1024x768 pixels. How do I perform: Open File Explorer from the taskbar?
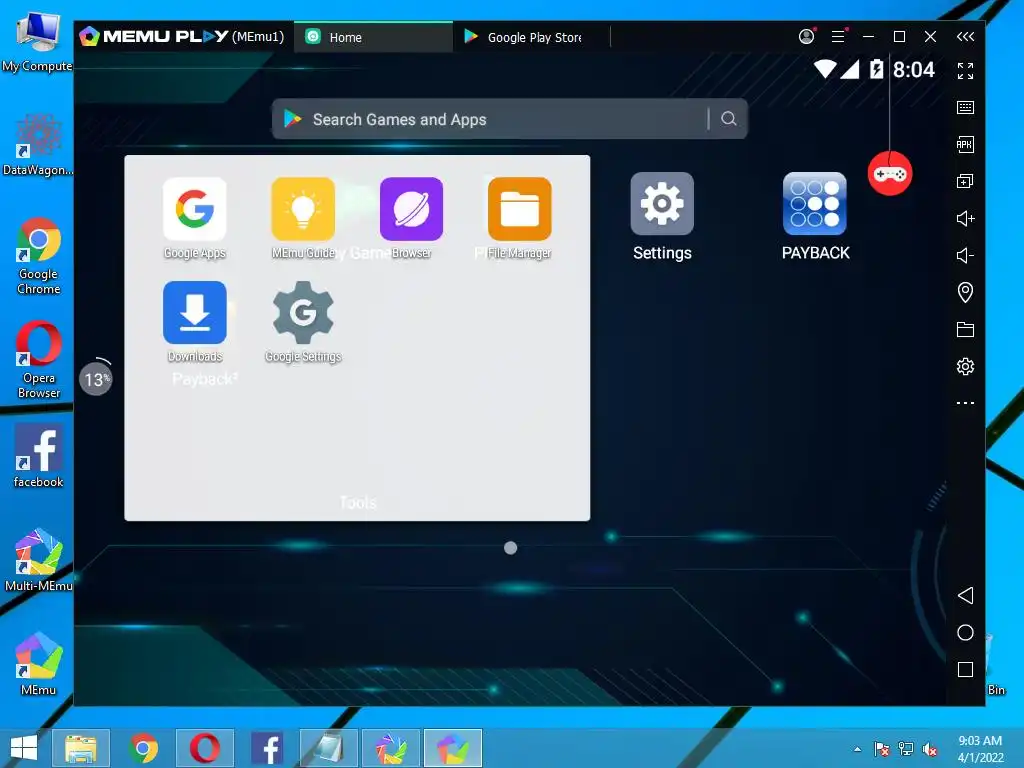click(81, 748)
